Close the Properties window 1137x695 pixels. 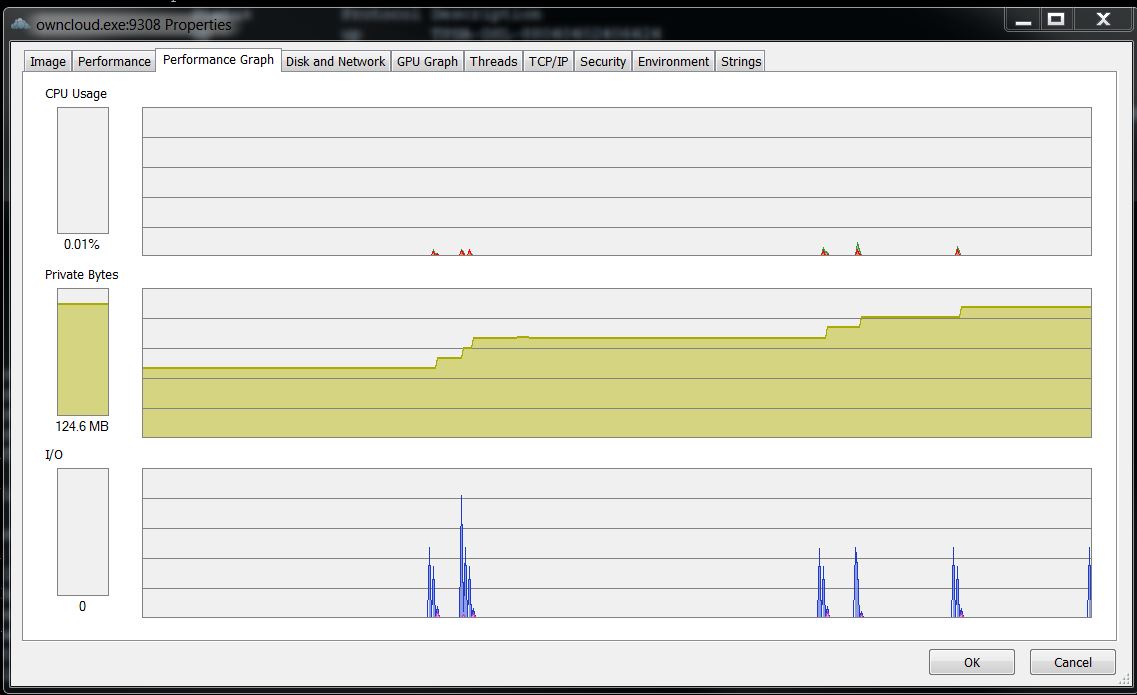pyautogui.click(x=1103, y=20)
